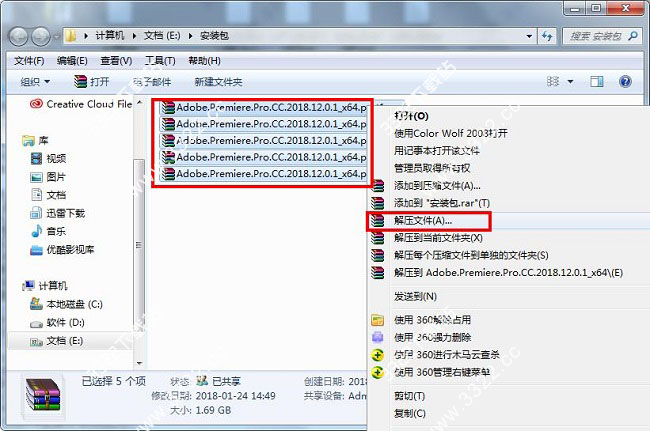Select Creative Cloud Files in sidebar
This screenshot has height=431, width=650.
81,104
